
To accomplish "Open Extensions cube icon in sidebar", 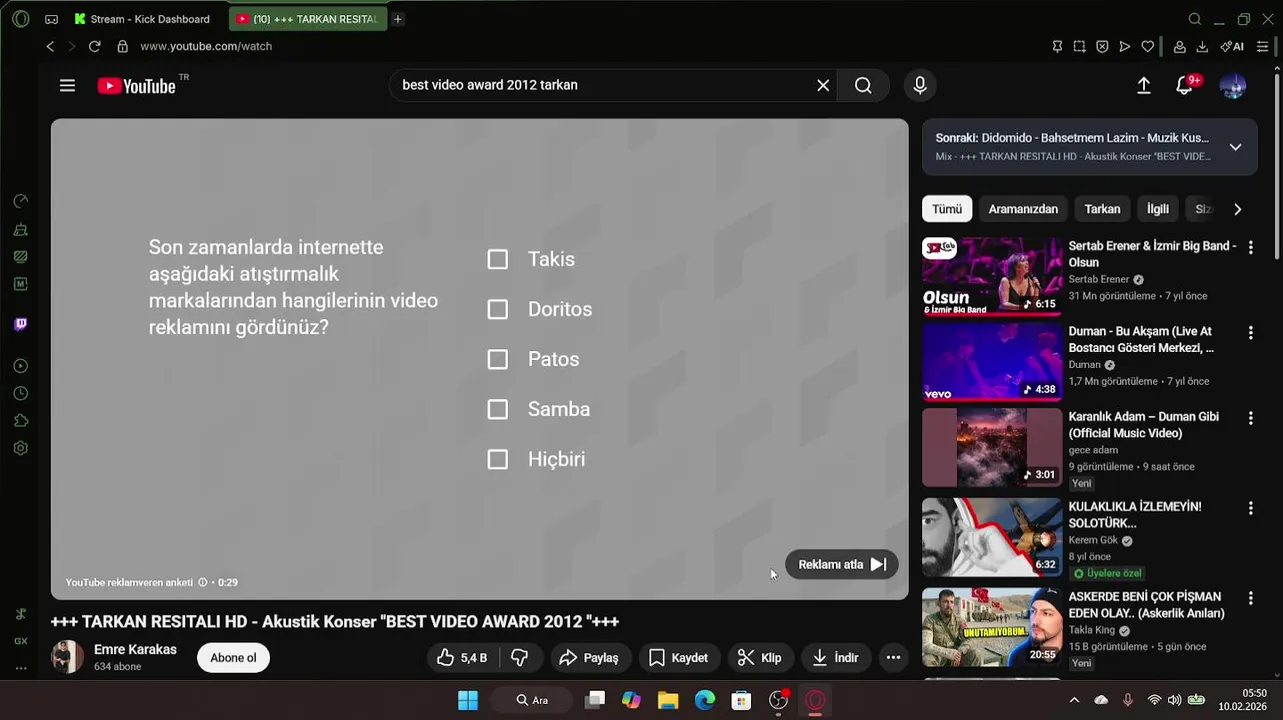I will [x=20, y=421].
